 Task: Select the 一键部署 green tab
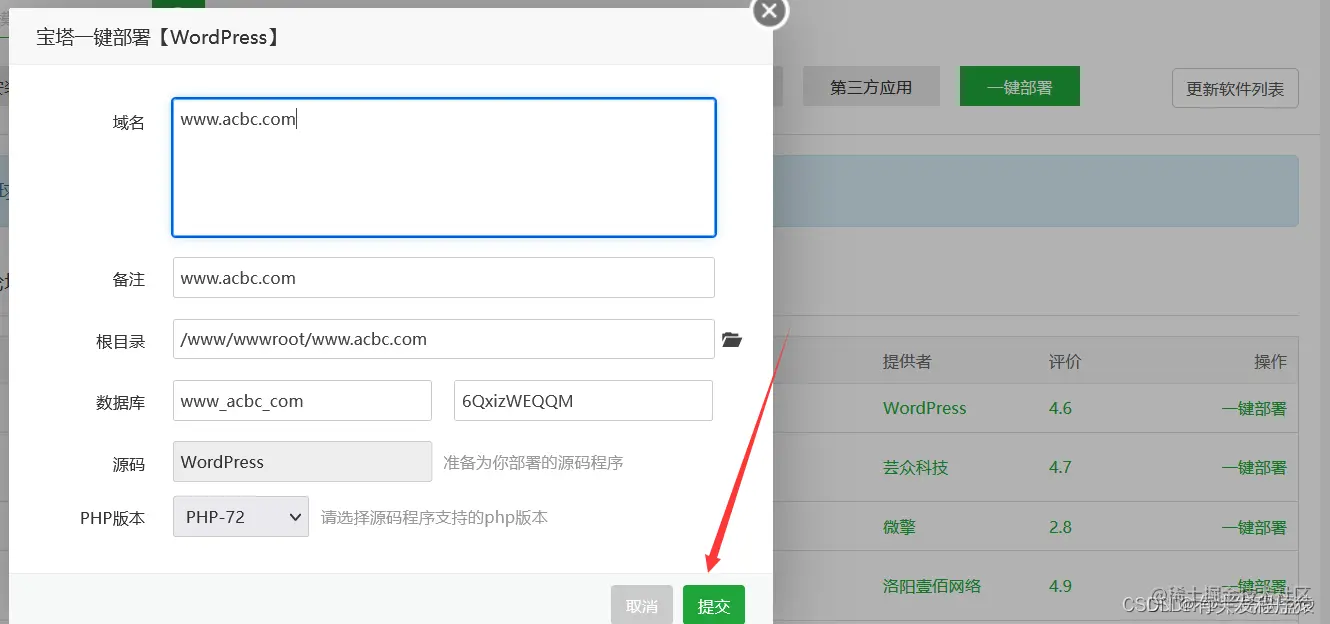click(x=1020, y=87)
